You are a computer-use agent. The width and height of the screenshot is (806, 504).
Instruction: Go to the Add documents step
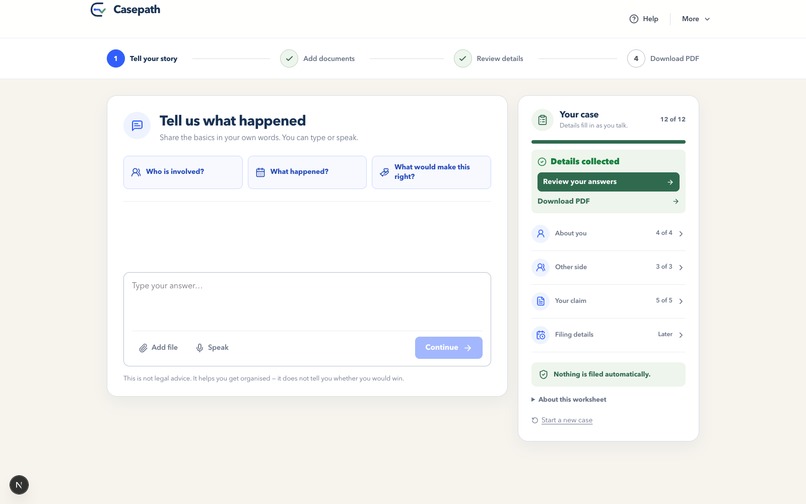[x=318, y=59]
